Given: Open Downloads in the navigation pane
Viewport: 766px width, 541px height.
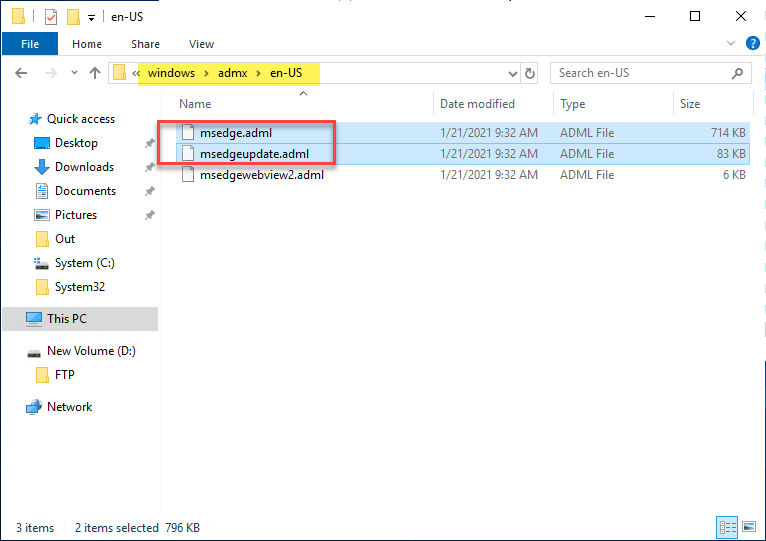Looking at the screenshot, I should tap(84, 167).
